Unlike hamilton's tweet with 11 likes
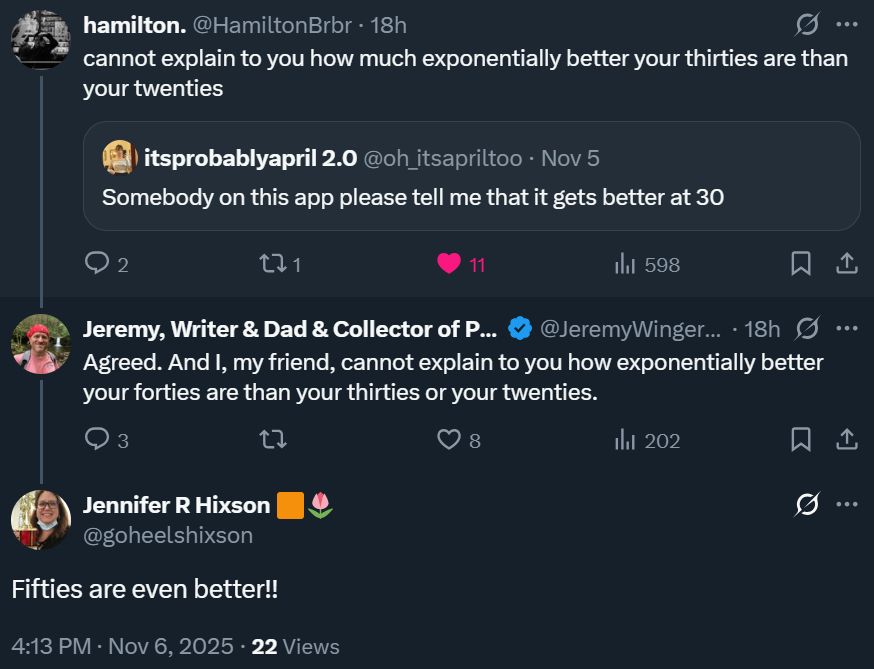This screenshot has width=874, height=669. [x=449, y=263]
